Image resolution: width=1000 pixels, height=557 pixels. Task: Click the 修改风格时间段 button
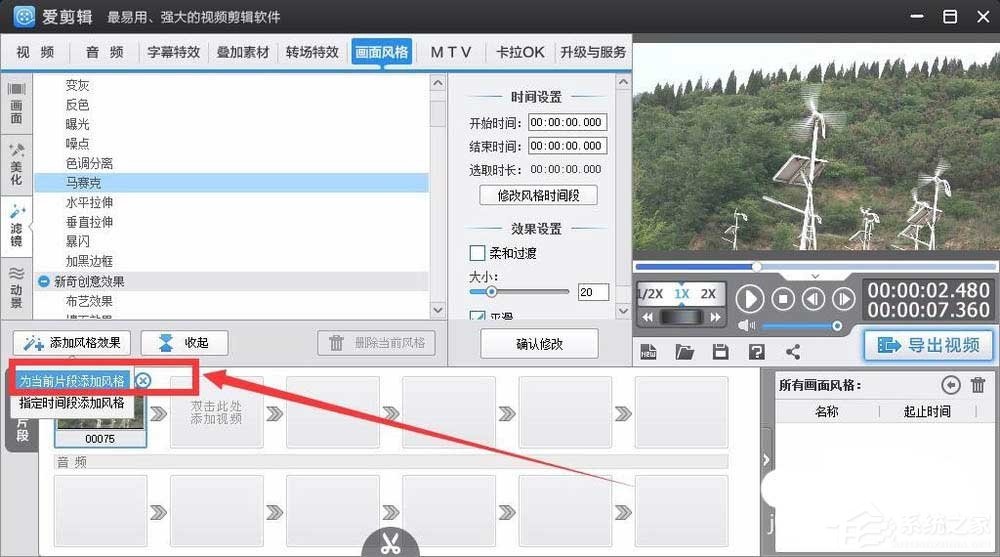tap(538, 195)
